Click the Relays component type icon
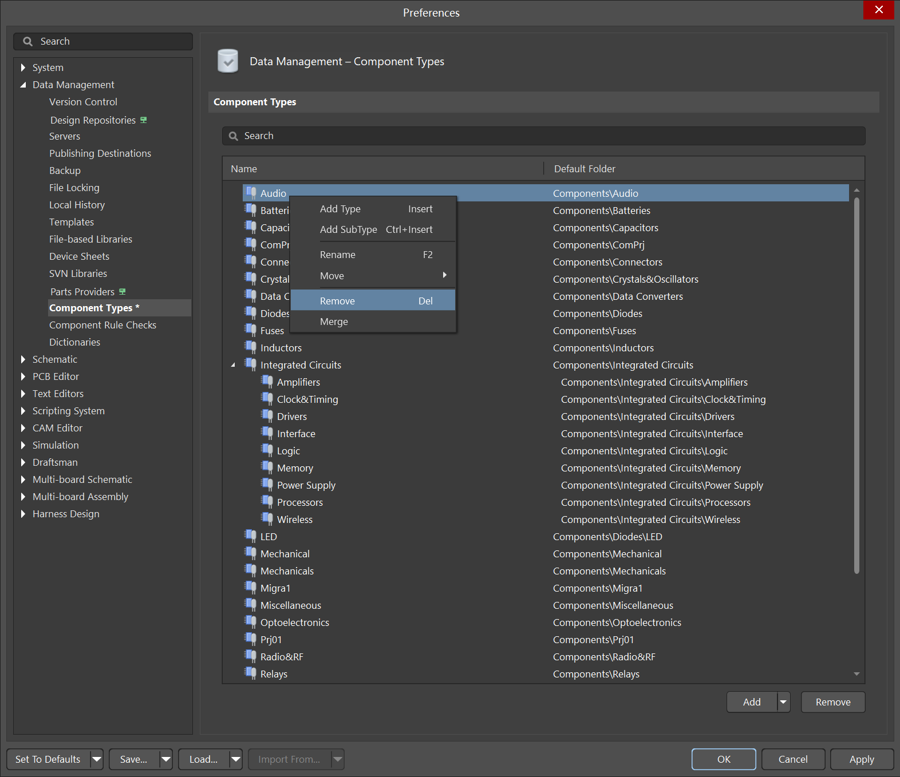Image resolution: width=900 pixels, height=777 pixels. [x=251, y=673]
